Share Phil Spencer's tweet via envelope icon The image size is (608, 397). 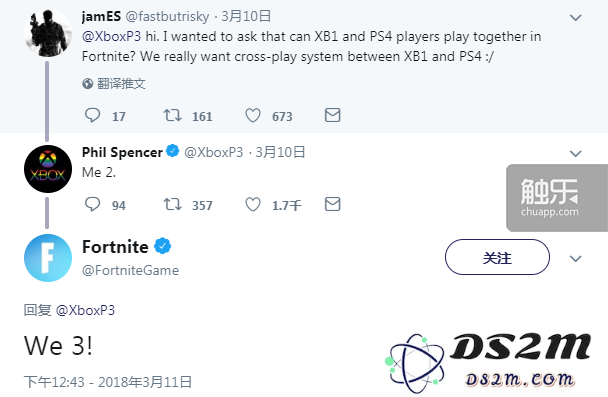[x=332, y=204]
